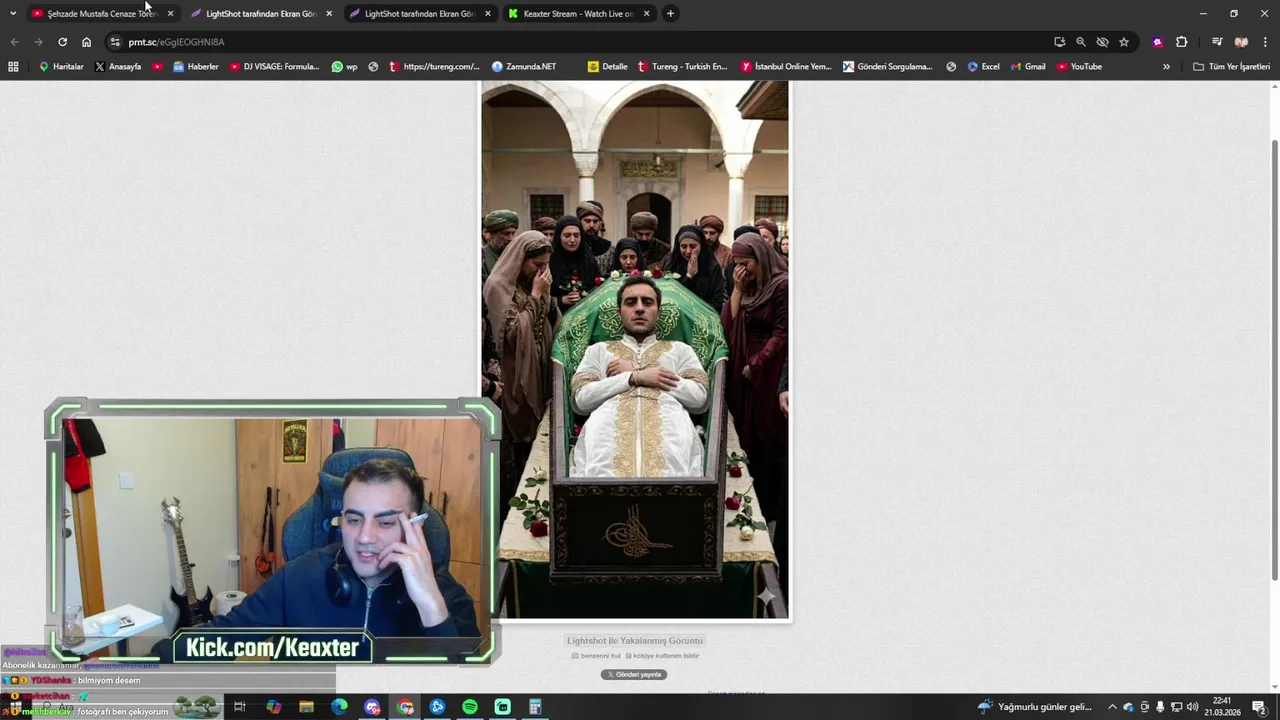Screen dimensions: 1280x720
Task: Open the Detalle bookmark
Action: coord(608,67)
